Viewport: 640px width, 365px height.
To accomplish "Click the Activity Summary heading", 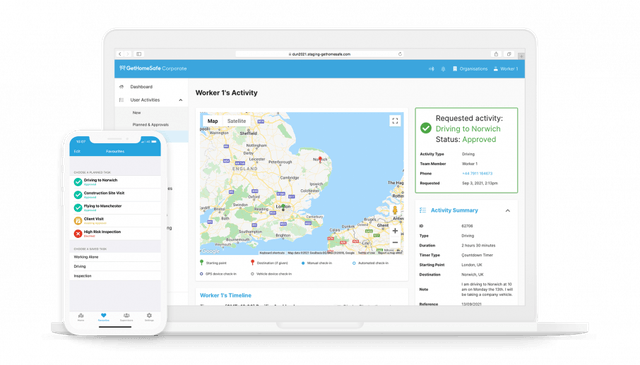I will (454, 210).
